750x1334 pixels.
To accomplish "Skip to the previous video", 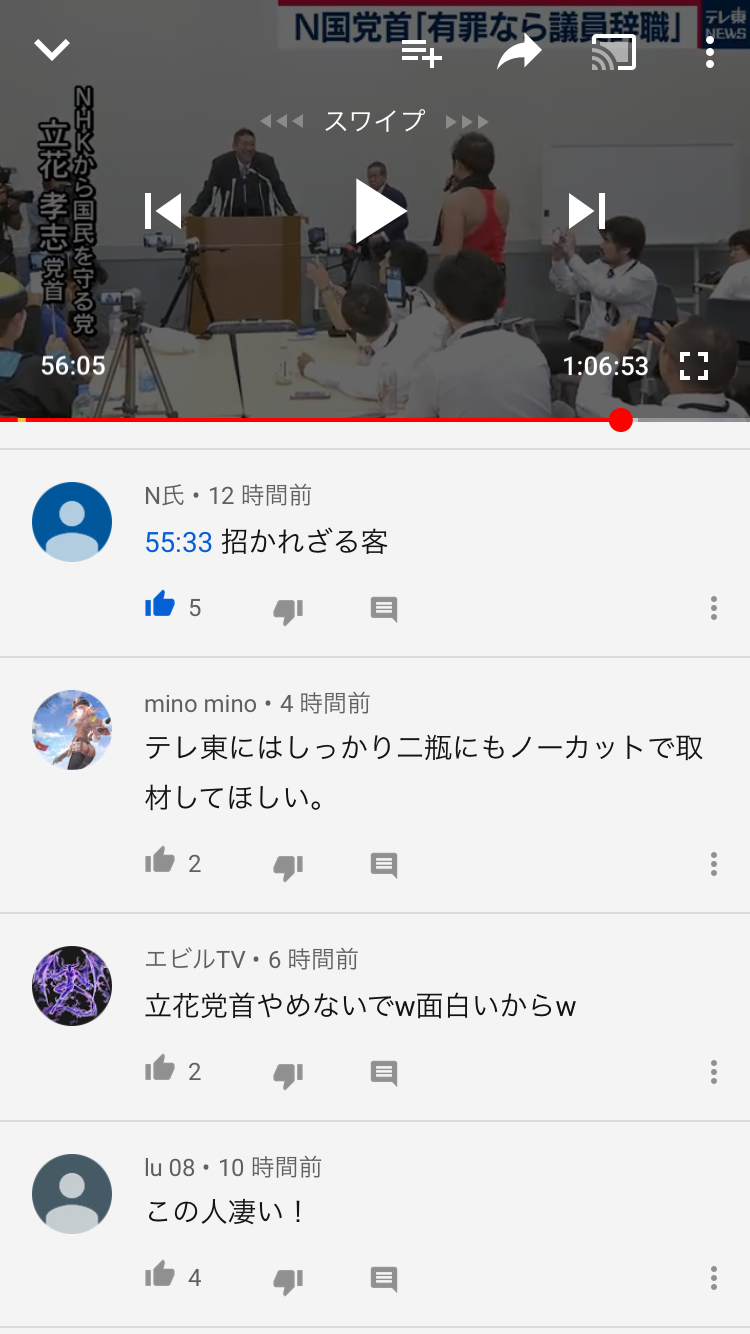I will (x=164, y=211).
